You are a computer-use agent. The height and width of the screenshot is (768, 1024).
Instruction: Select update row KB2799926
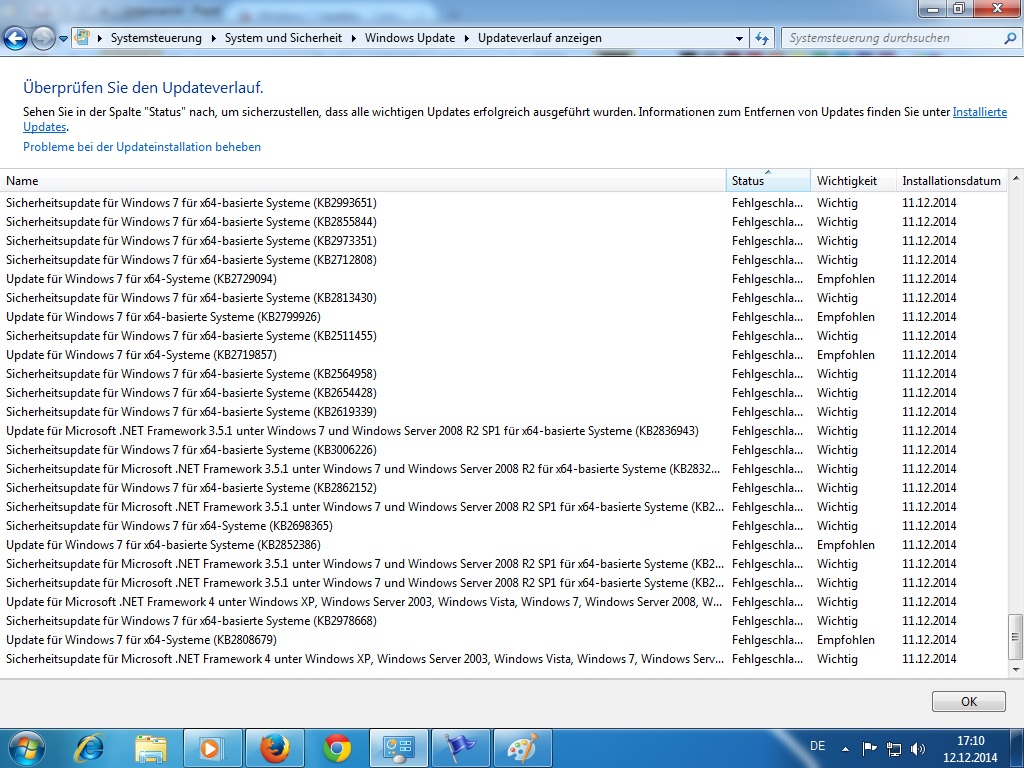pyautogui.click(x=504, y=317)
